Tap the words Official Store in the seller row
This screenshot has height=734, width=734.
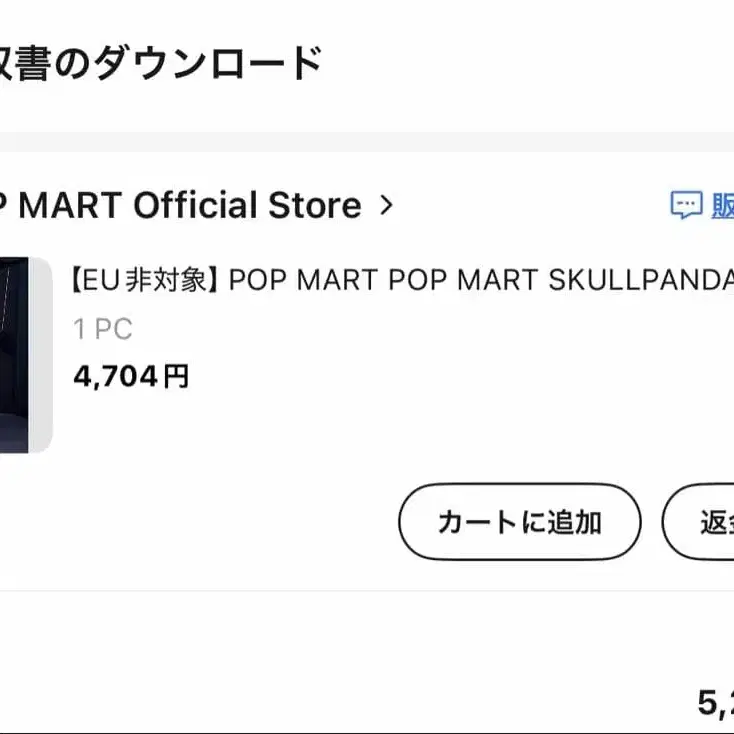[x=247, y=206]
